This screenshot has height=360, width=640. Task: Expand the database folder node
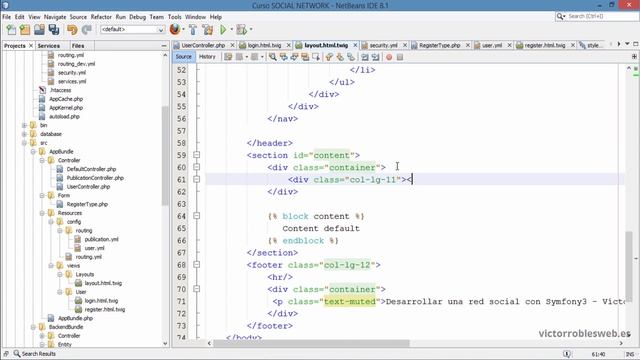pos(24,134)
